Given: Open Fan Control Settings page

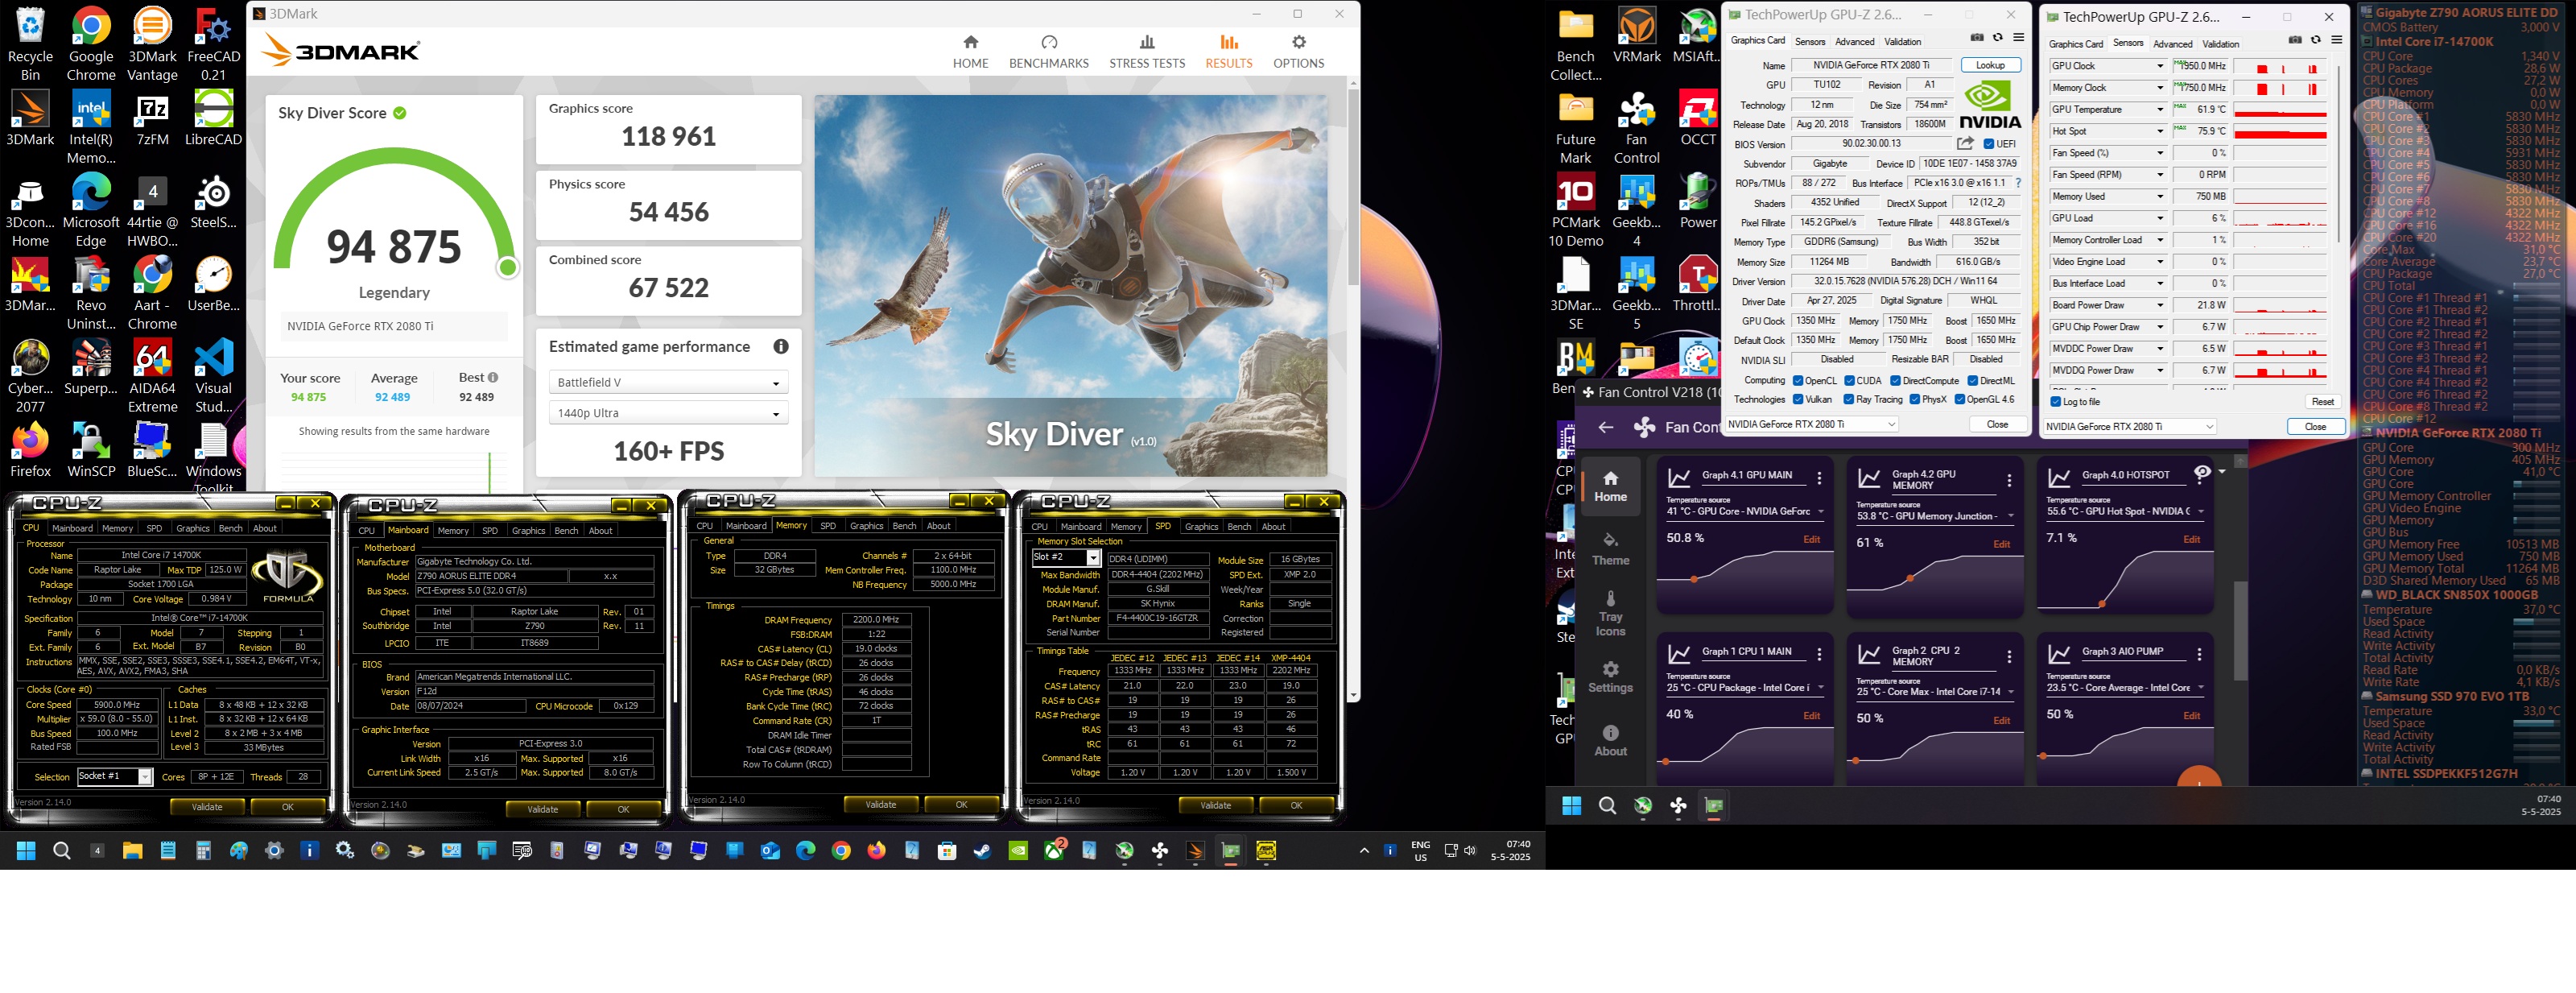Looking at the screenshot, I should pyautogui.click(x=1610, y=677).
